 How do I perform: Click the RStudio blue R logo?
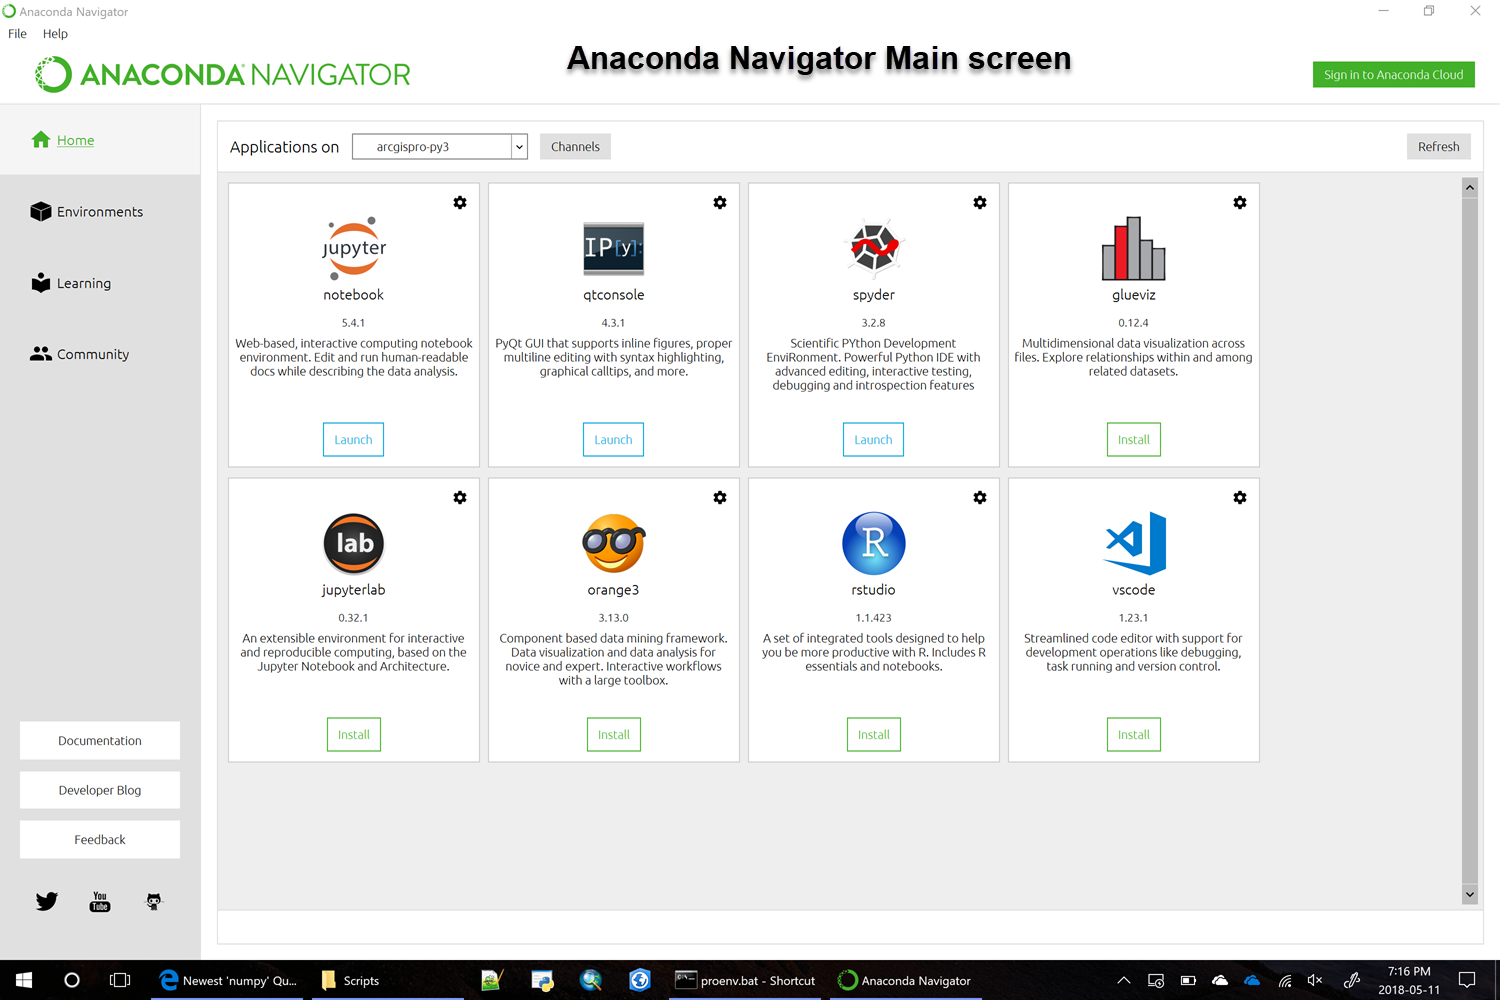874,543
